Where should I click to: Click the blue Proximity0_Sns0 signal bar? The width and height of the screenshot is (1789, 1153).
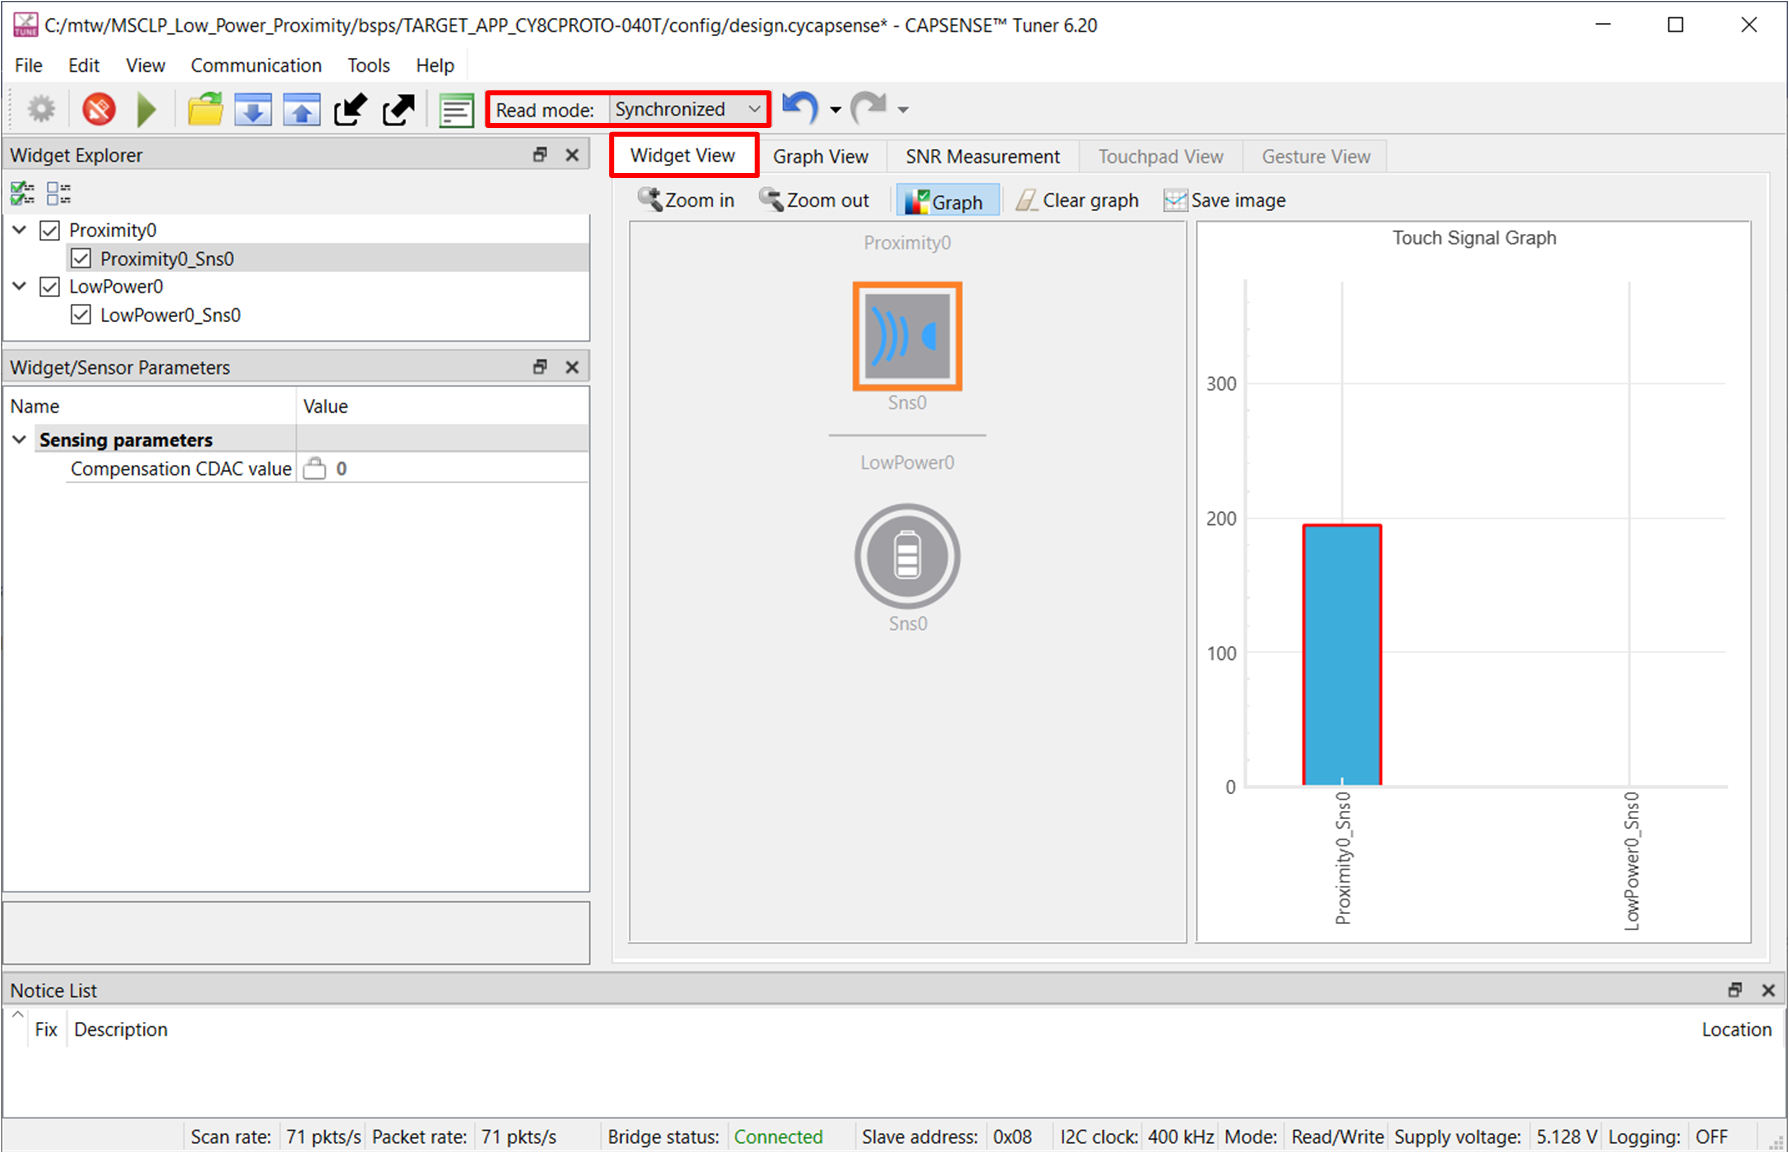coord(1342,655)
